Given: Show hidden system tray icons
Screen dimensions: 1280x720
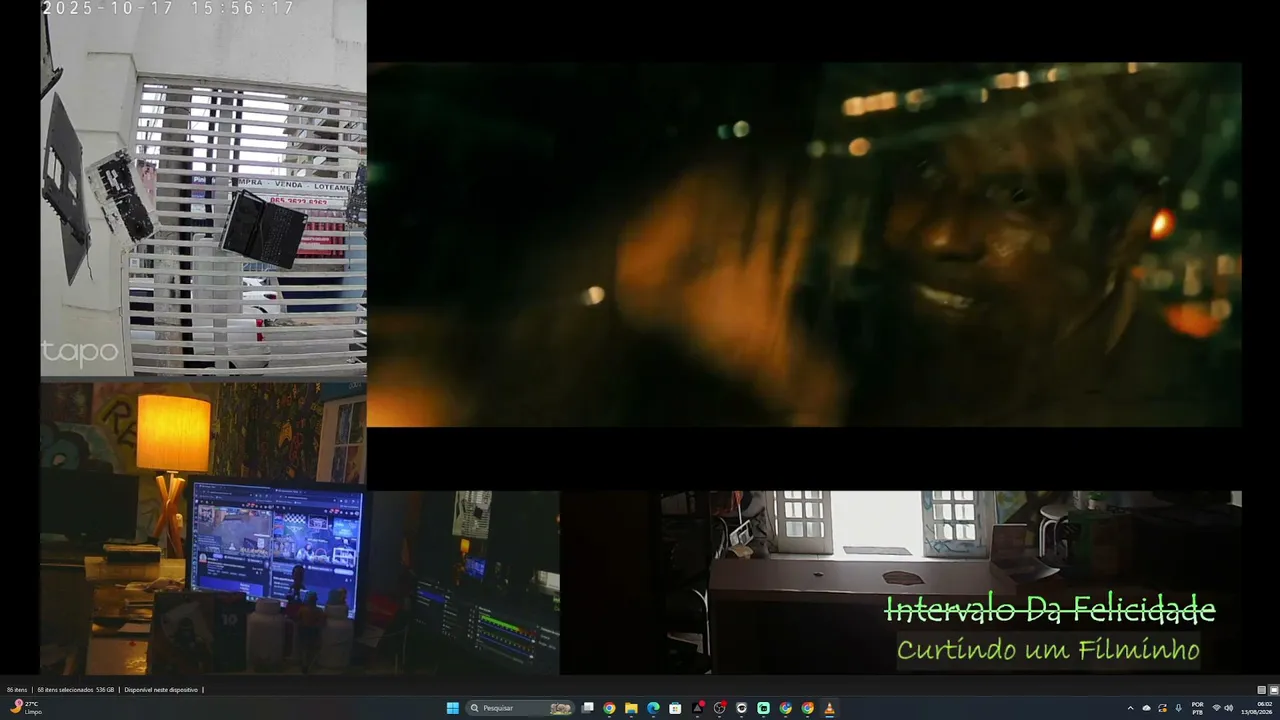Looking at the screenshot, I should [x=1131, y=708].
